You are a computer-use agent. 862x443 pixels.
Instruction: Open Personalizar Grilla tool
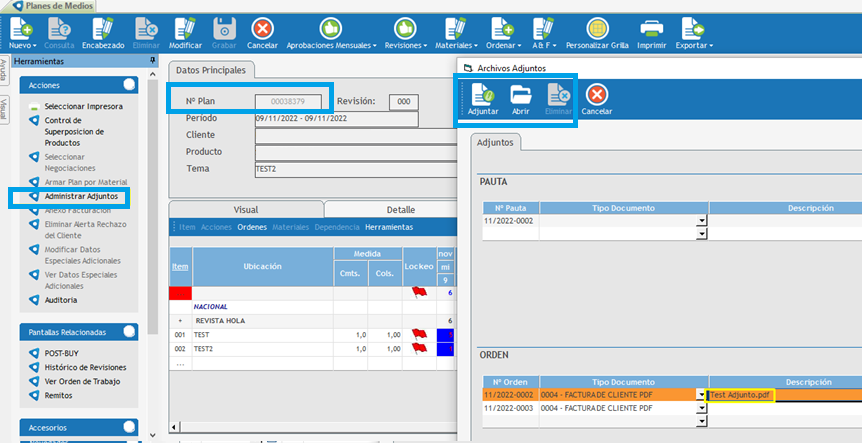(599, 28)
